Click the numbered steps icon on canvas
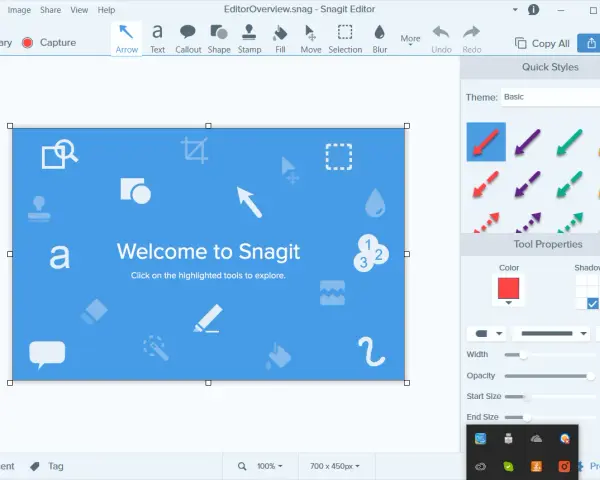600x480 pixels. (370, 253)
